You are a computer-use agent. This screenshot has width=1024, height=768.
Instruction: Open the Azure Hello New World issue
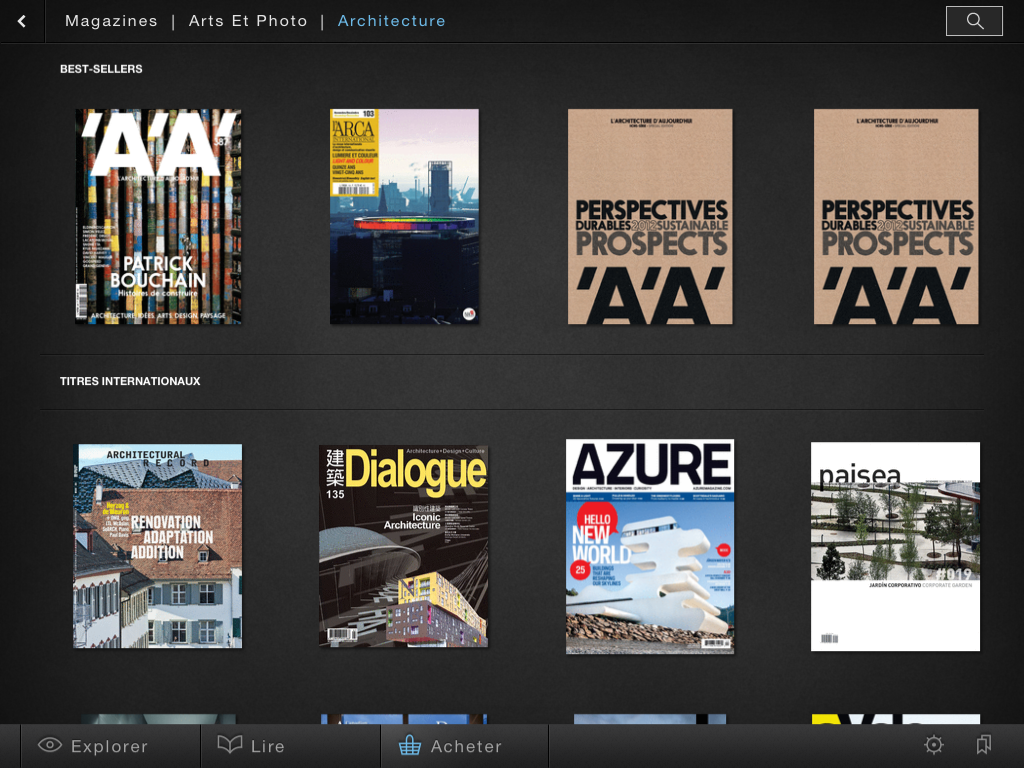pyautogui.click(x=650, y=546)
